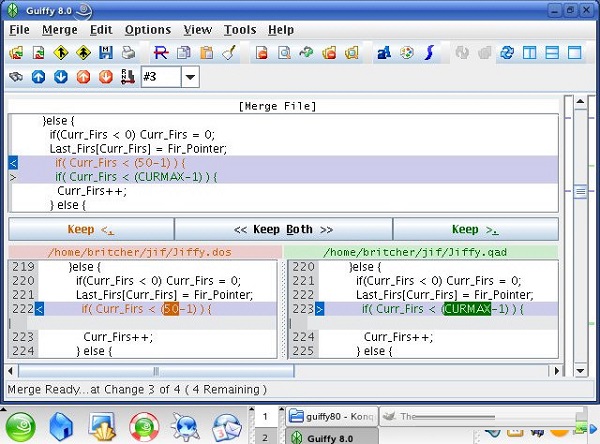The image size is (600, 444).
Task: Click the broom clean-up icon
Action: click(x=229, y=53)
